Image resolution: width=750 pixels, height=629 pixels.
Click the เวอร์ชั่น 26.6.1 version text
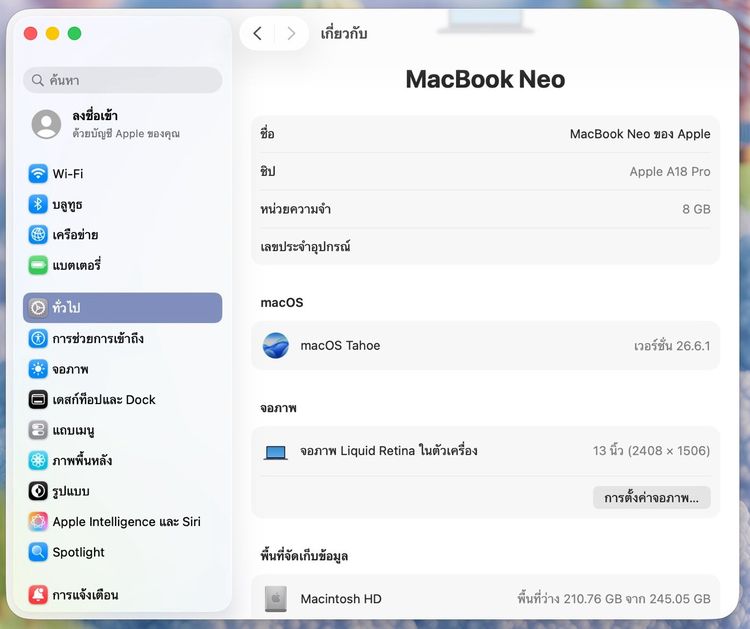point(672,345)
